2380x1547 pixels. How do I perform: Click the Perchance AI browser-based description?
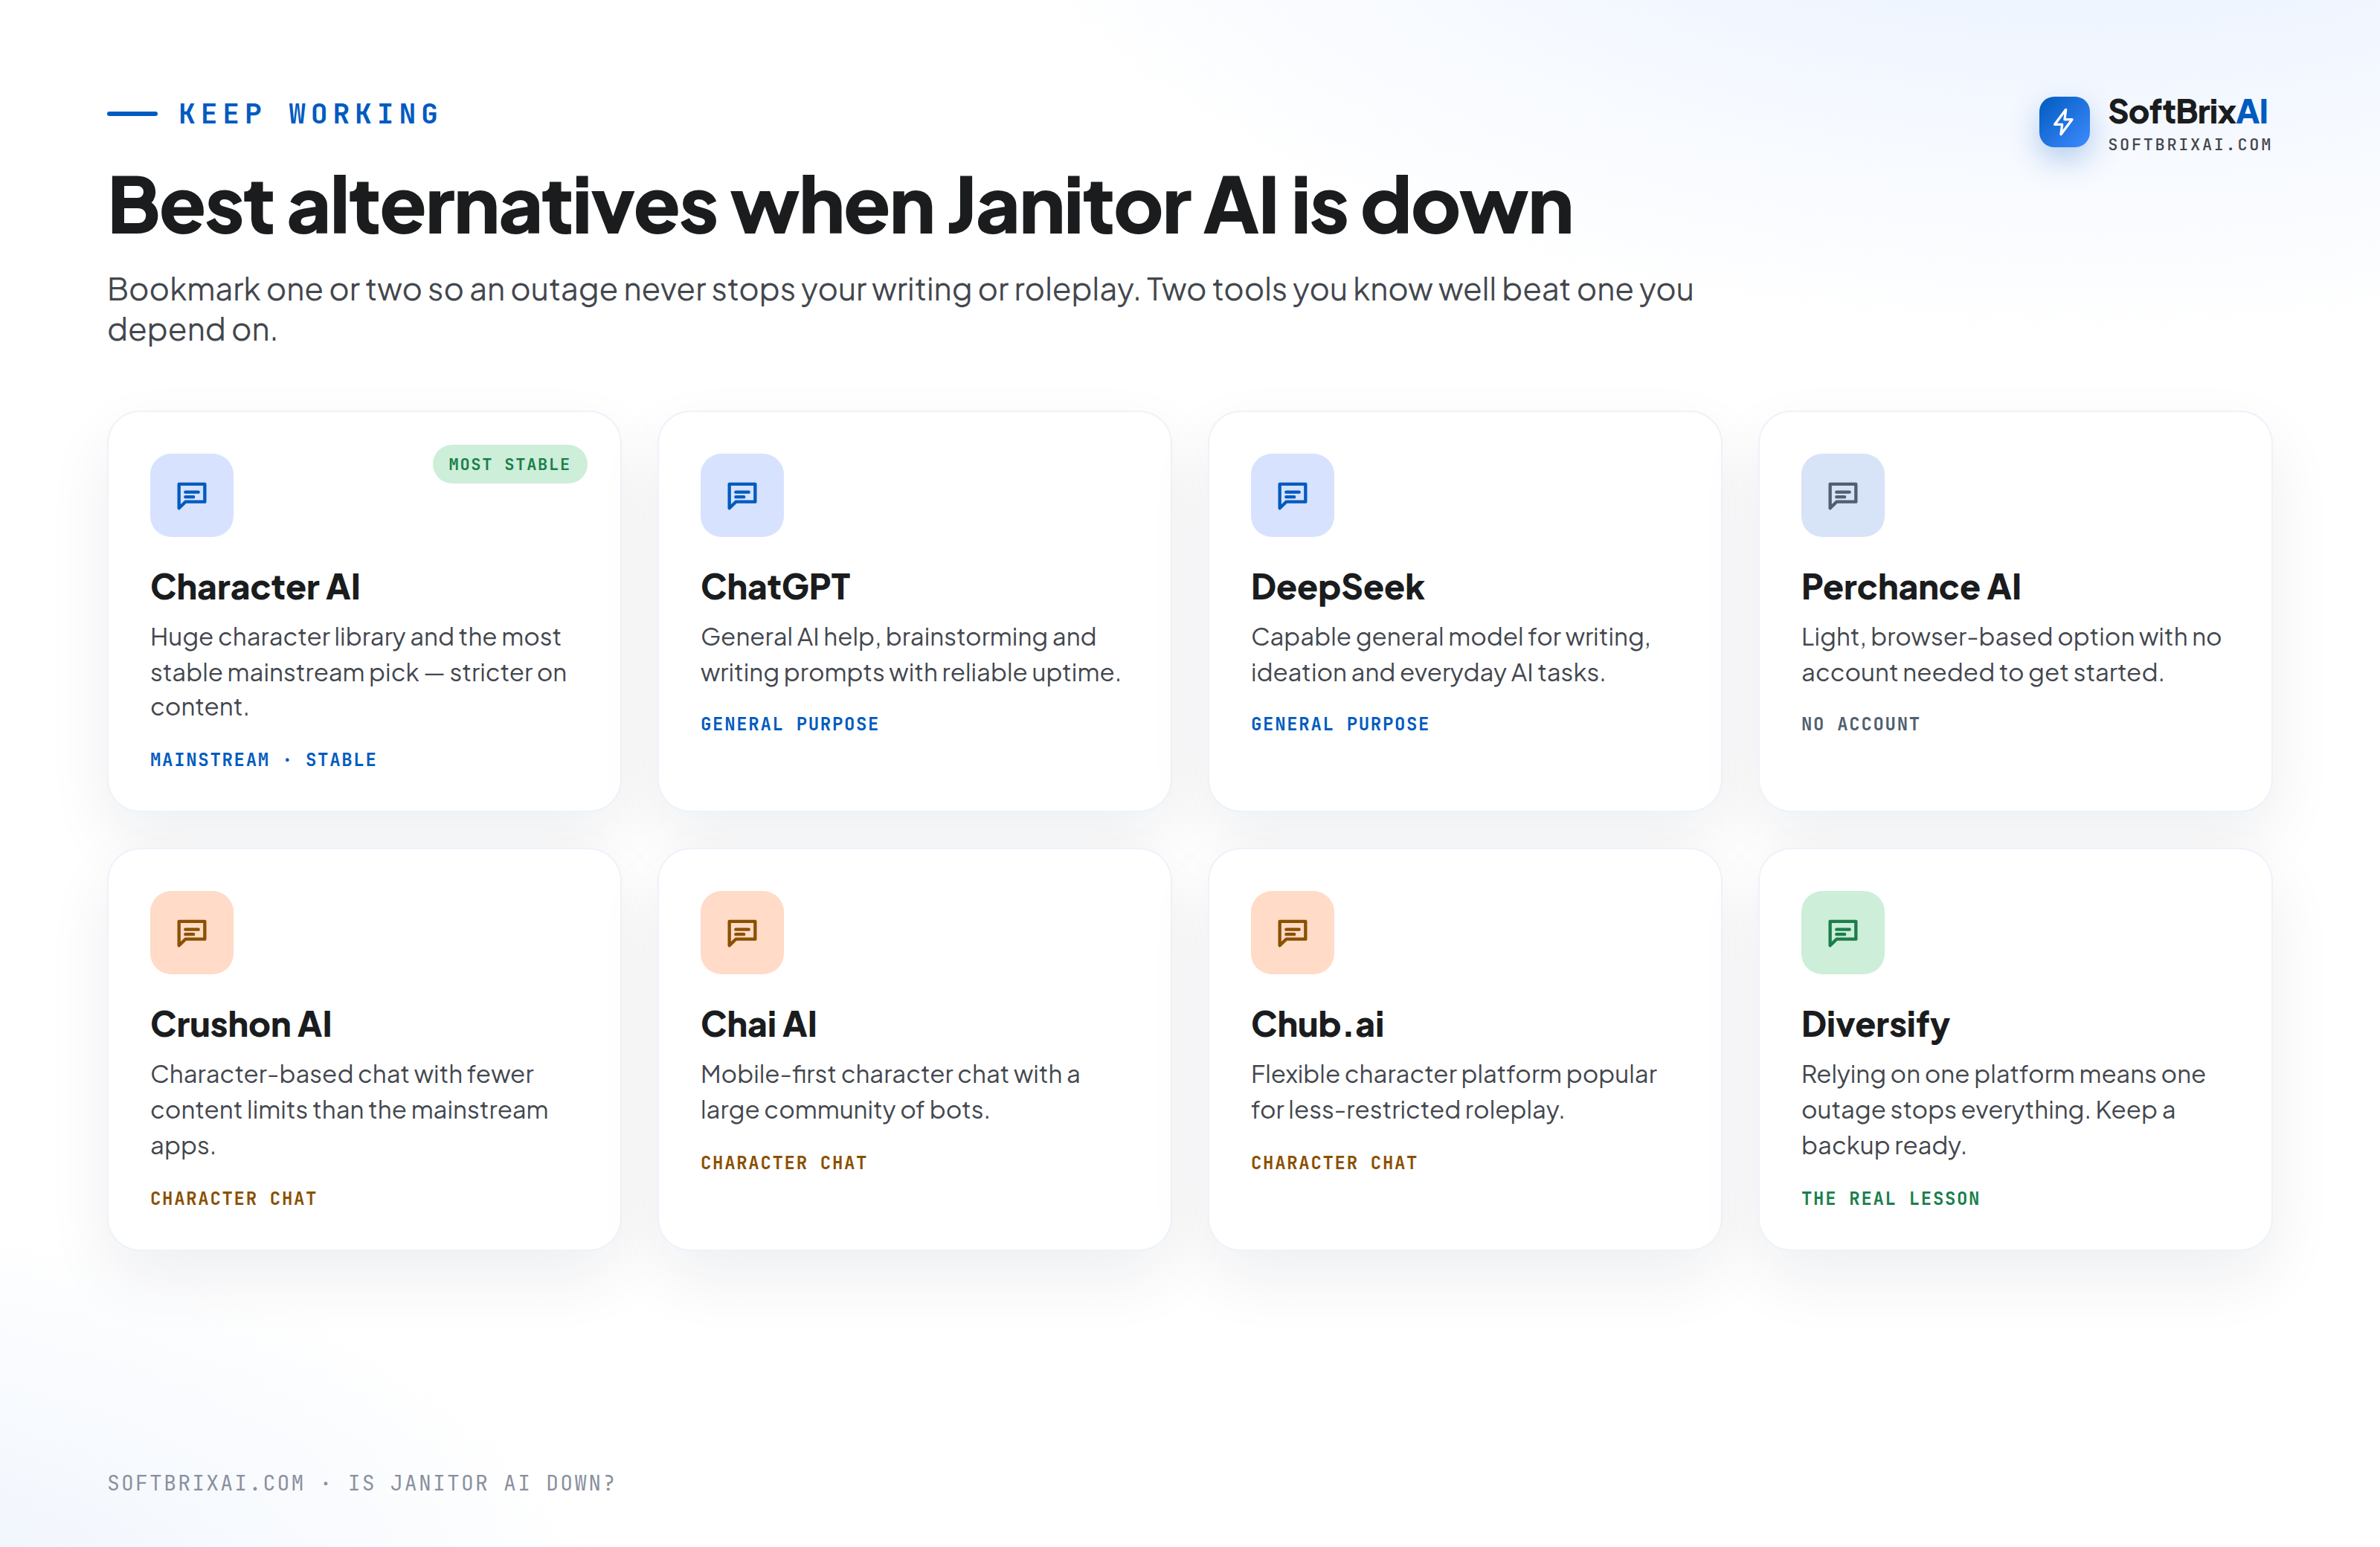2011,655
